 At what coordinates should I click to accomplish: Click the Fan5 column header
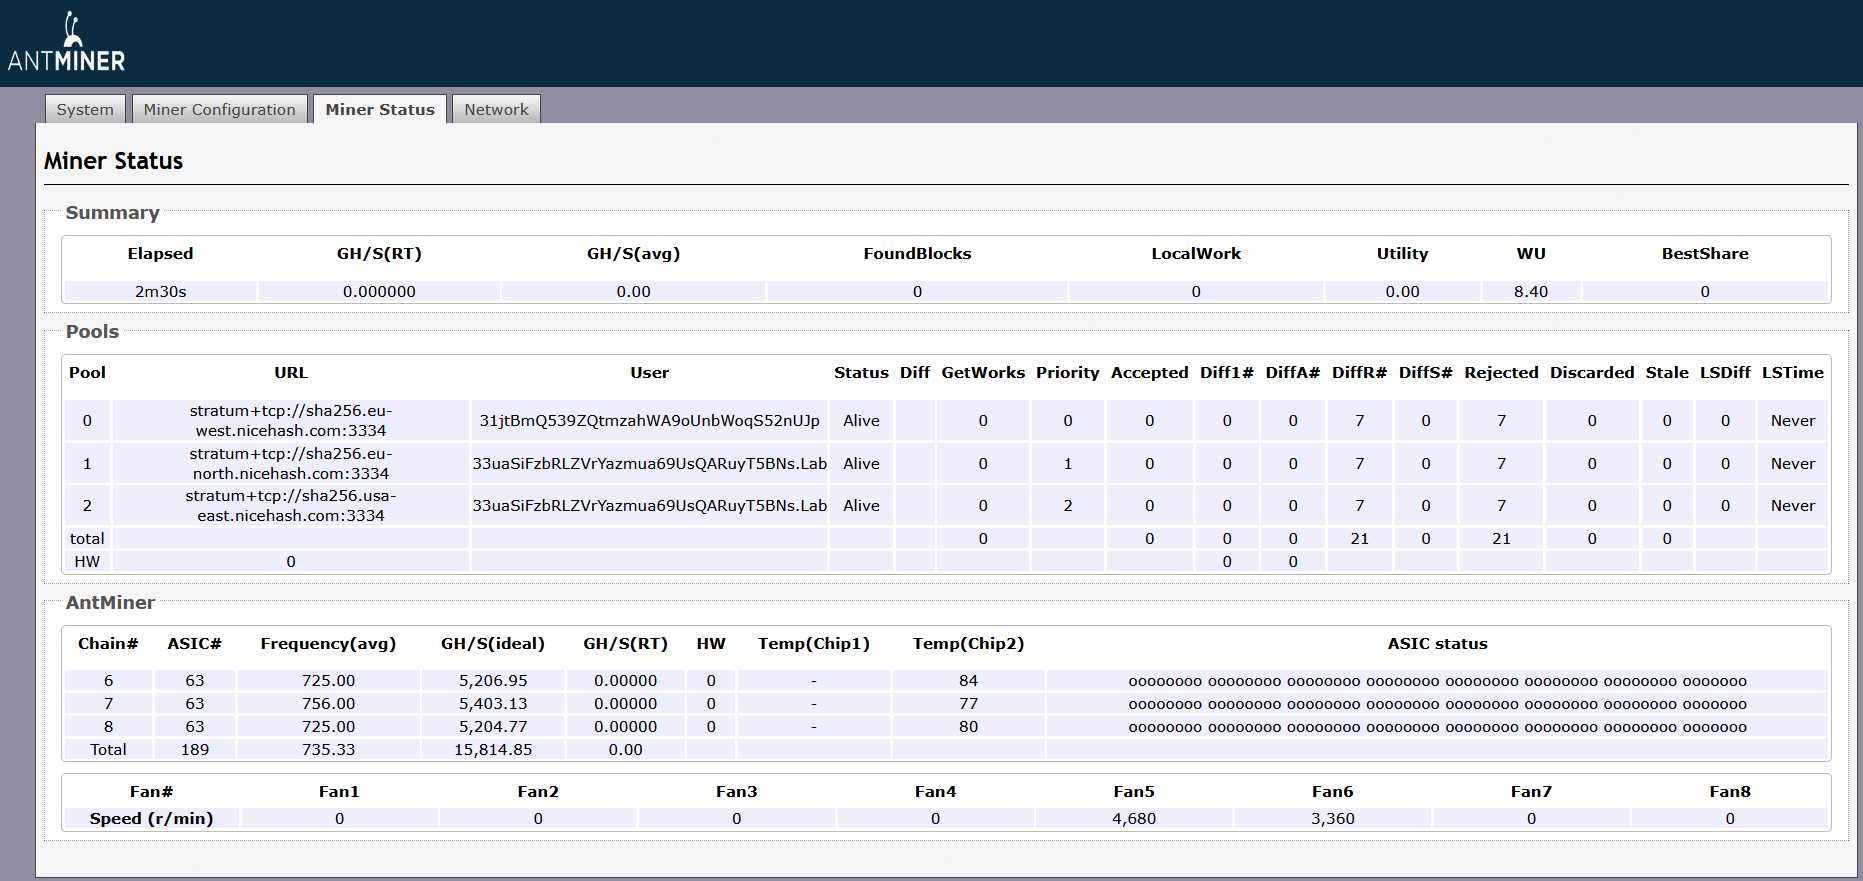(x=1134, y=792)
